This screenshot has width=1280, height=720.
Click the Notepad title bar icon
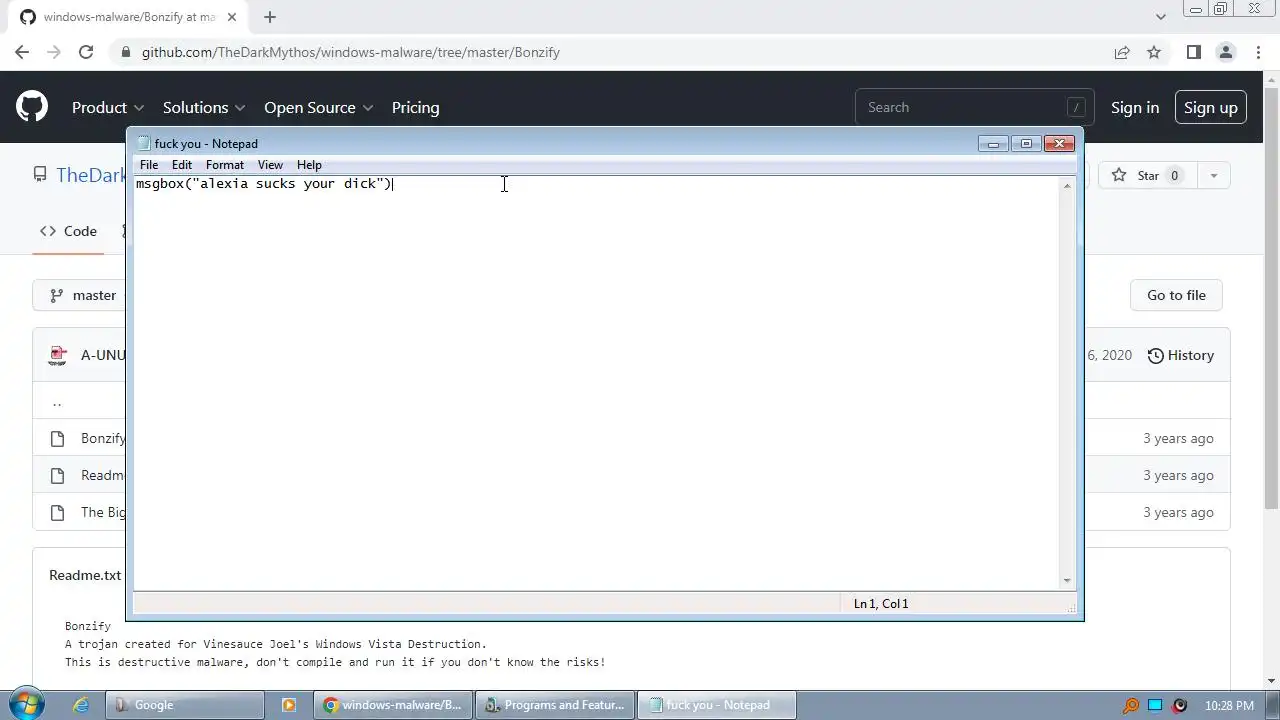(x=143, y=143)
